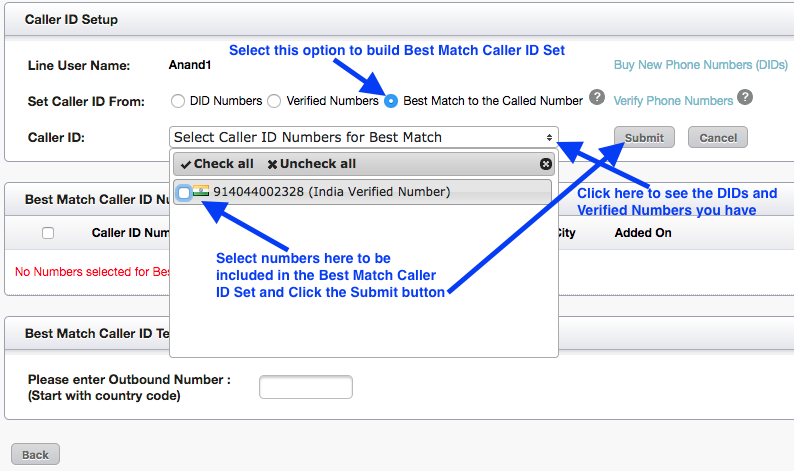Toggle the select-all checkbox in table header
The image size is (794, 471).
tap(48, 233)
